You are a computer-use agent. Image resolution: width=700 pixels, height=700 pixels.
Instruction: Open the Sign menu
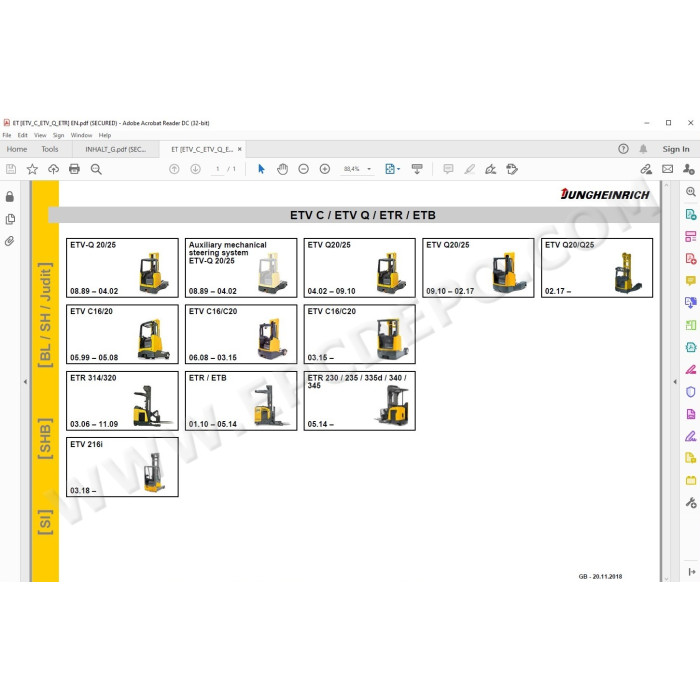pos(58,135)
